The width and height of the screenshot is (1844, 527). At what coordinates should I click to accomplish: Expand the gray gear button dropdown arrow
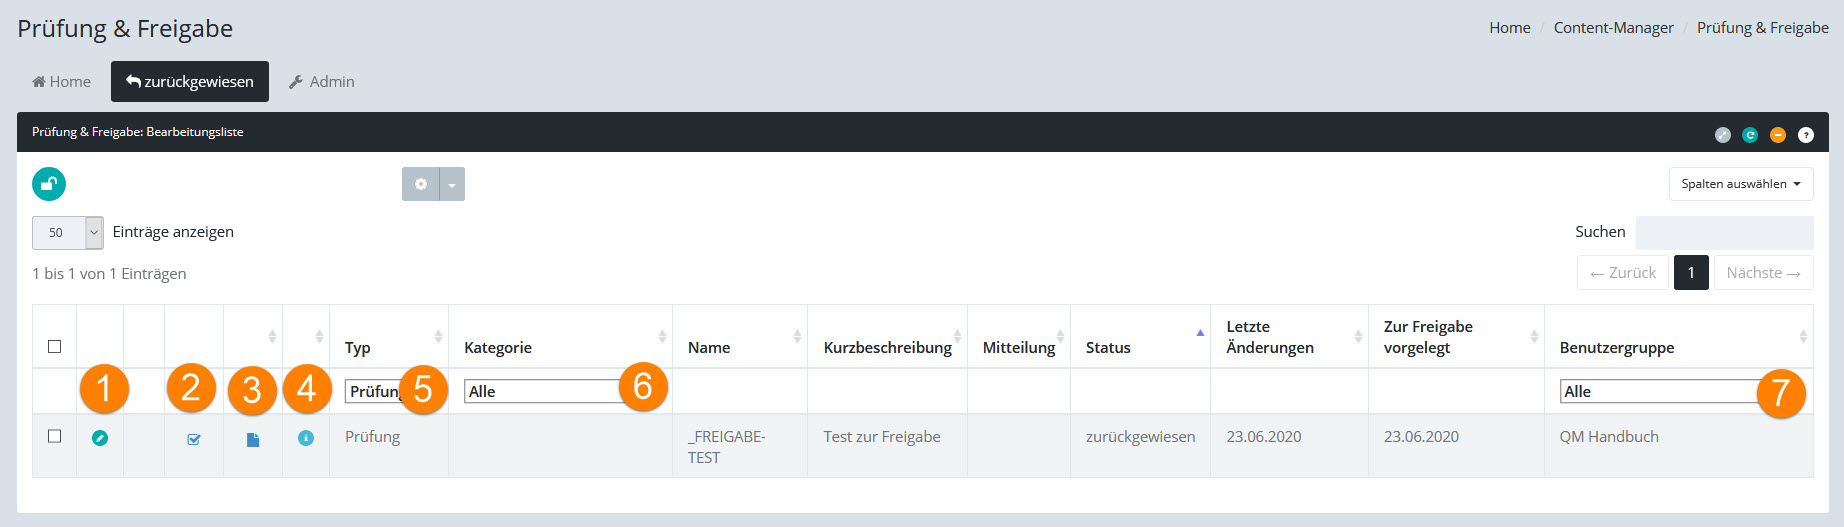click(x=452, y=185)
